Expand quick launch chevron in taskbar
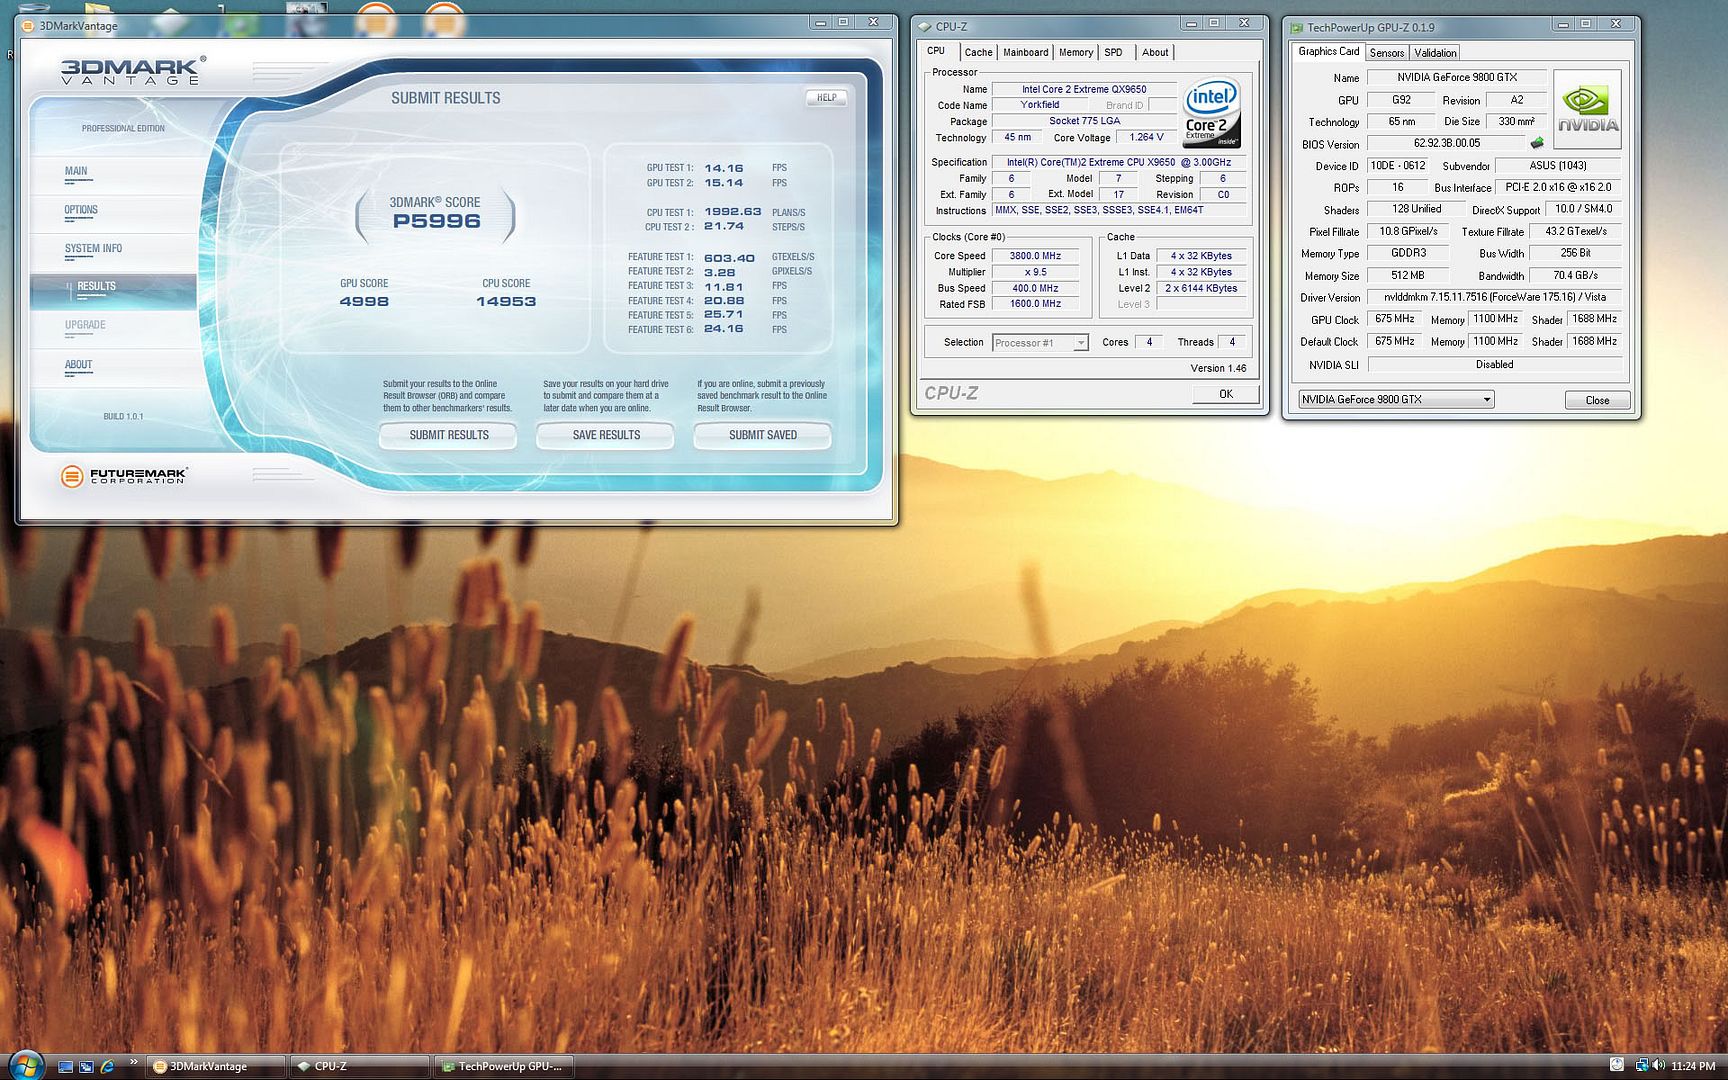The image size is (1728, 1080). point(134,1062)
